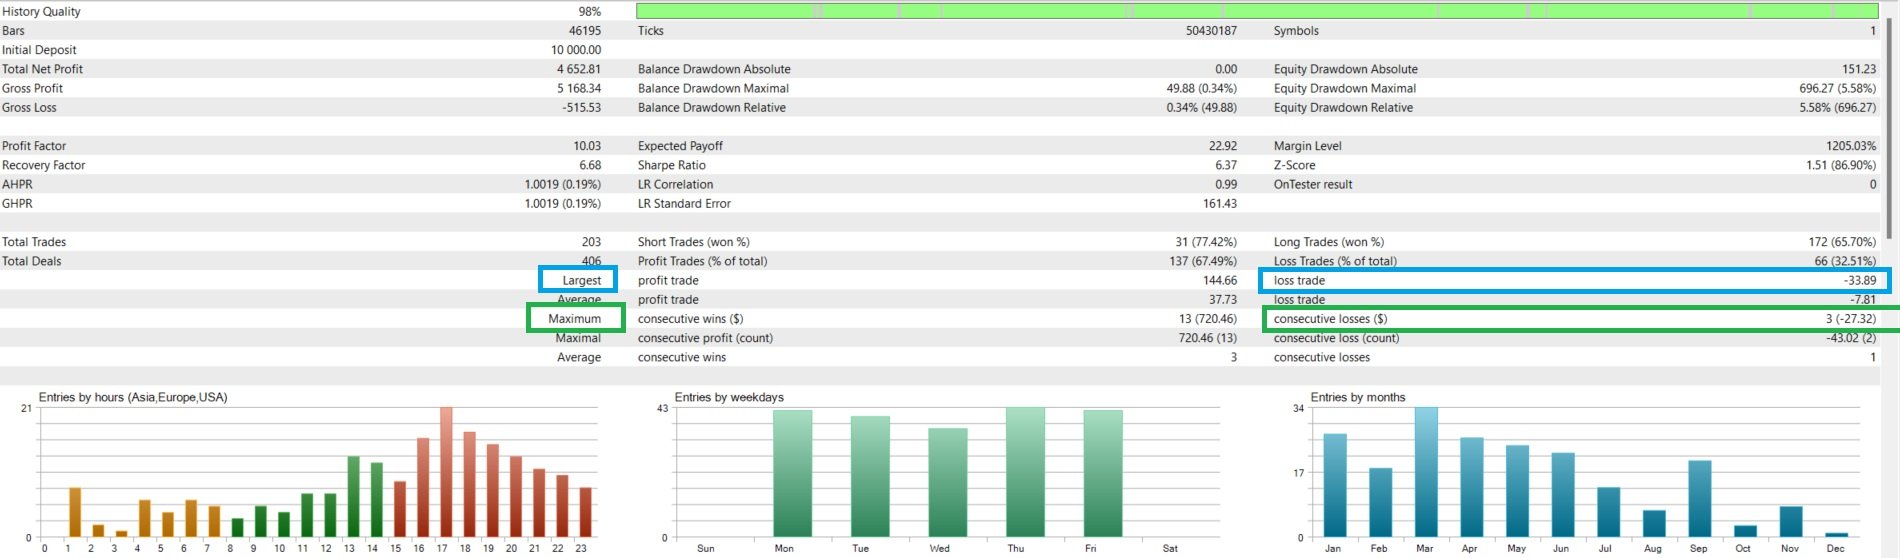
Task: Click the 'Entries by weekdays' chart title
Action: [x=729, y=397]
